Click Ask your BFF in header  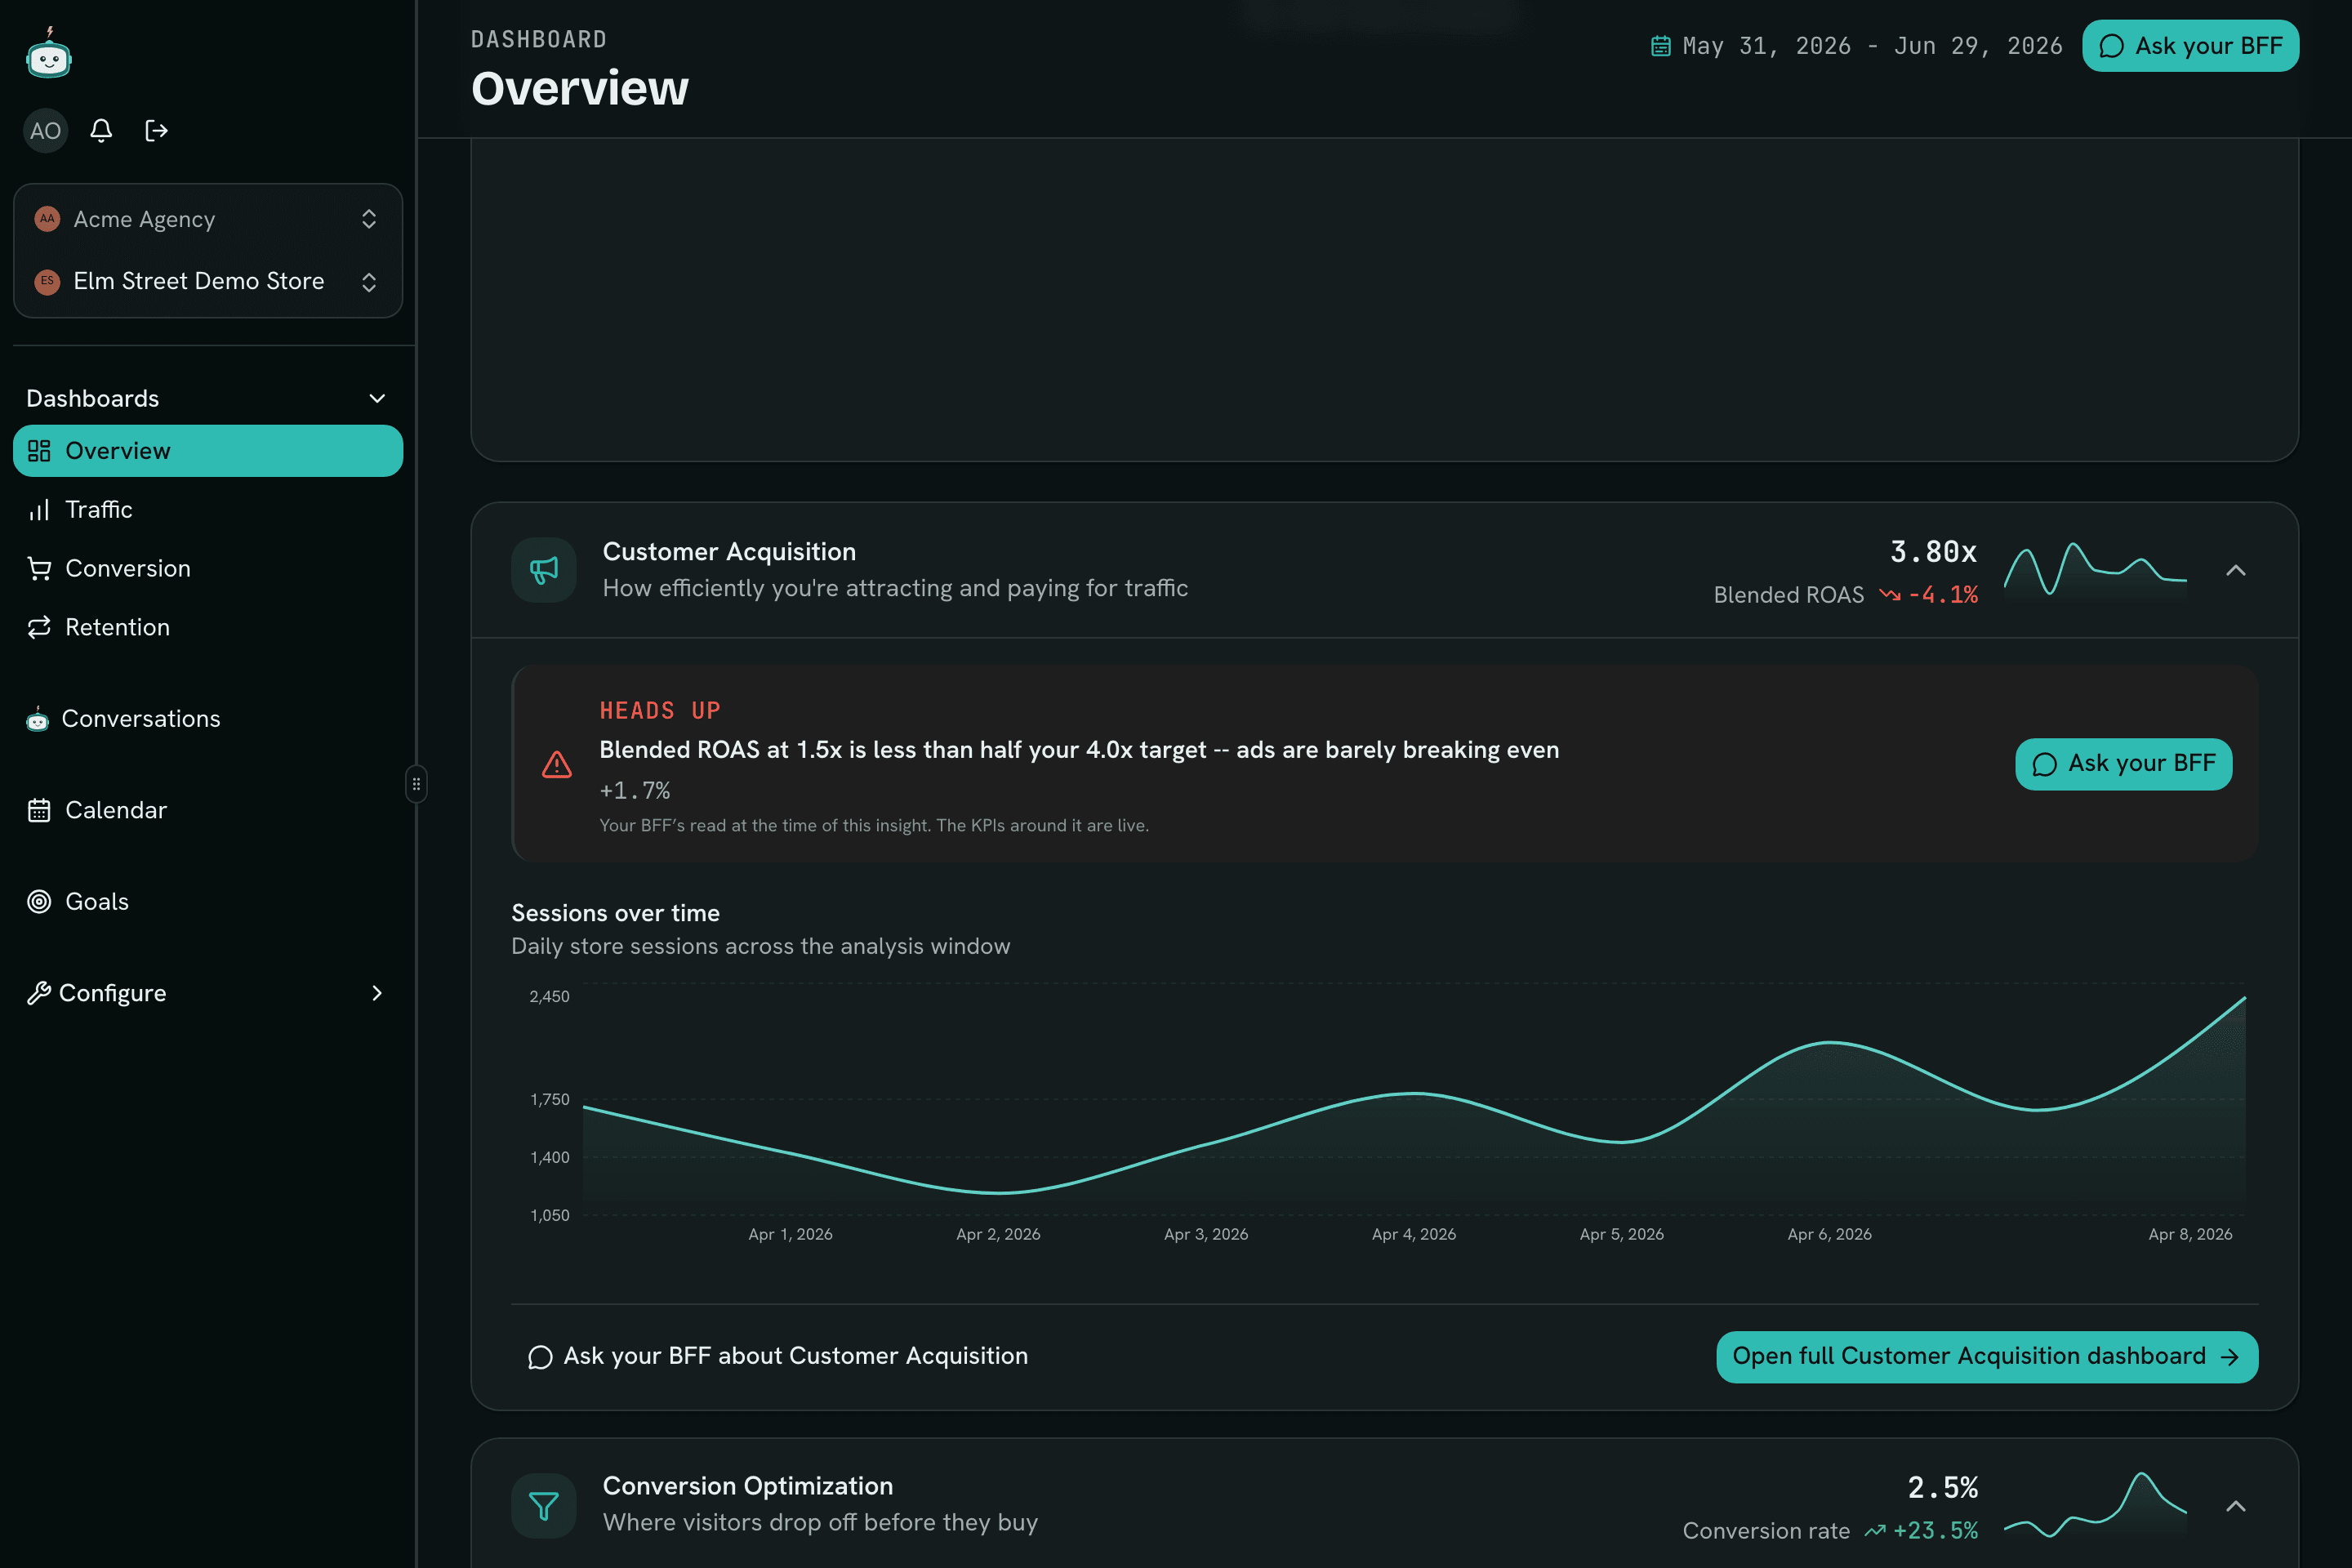click(x=2190, y=46)
